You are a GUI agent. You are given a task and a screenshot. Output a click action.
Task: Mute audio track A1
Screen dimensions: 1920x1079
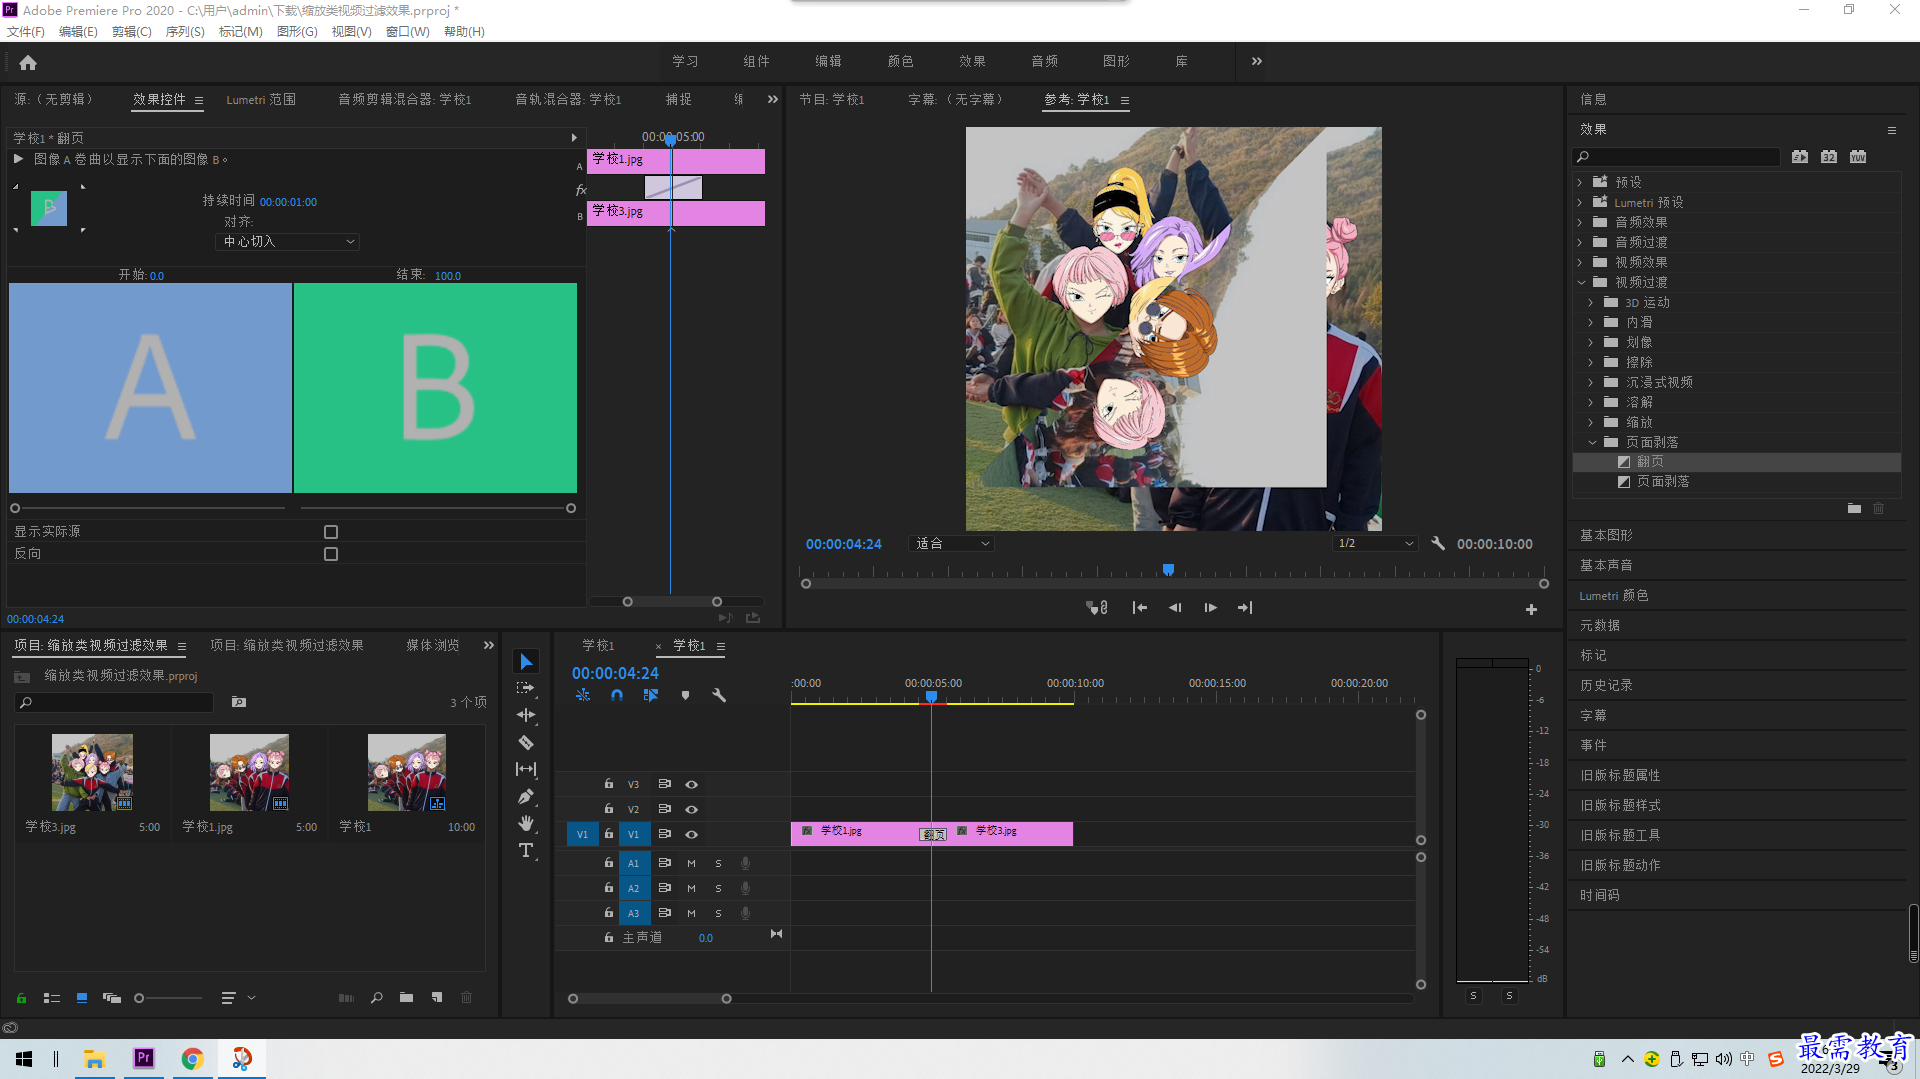[x=691, y=863]
